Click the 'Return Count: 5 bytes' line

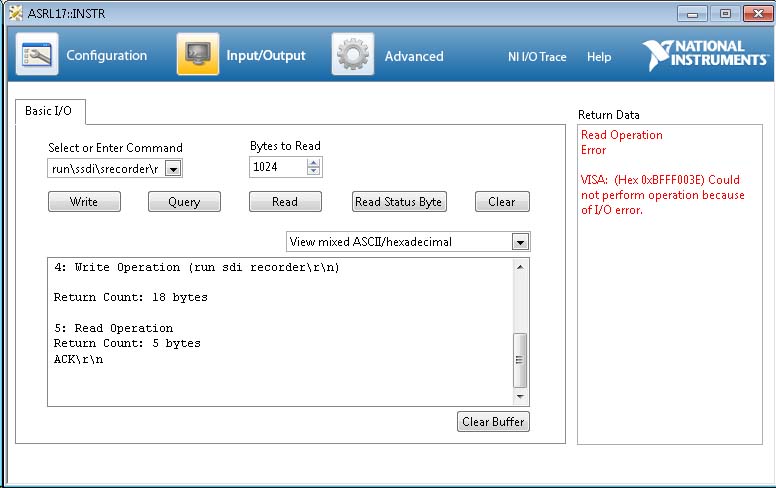pyautogui.click(x=127, y=343)
